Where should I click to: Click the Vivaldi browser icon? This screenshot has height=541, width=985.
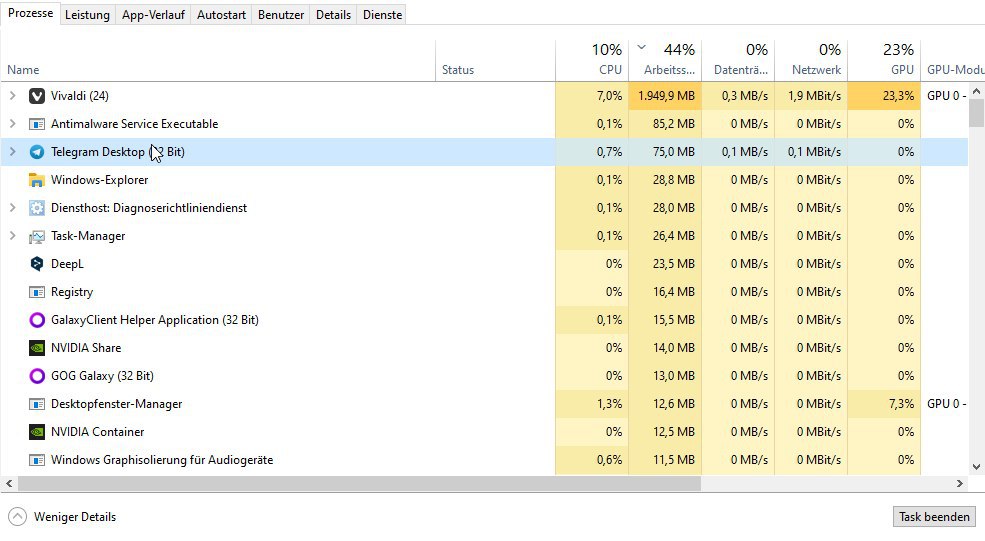[37, 96]
